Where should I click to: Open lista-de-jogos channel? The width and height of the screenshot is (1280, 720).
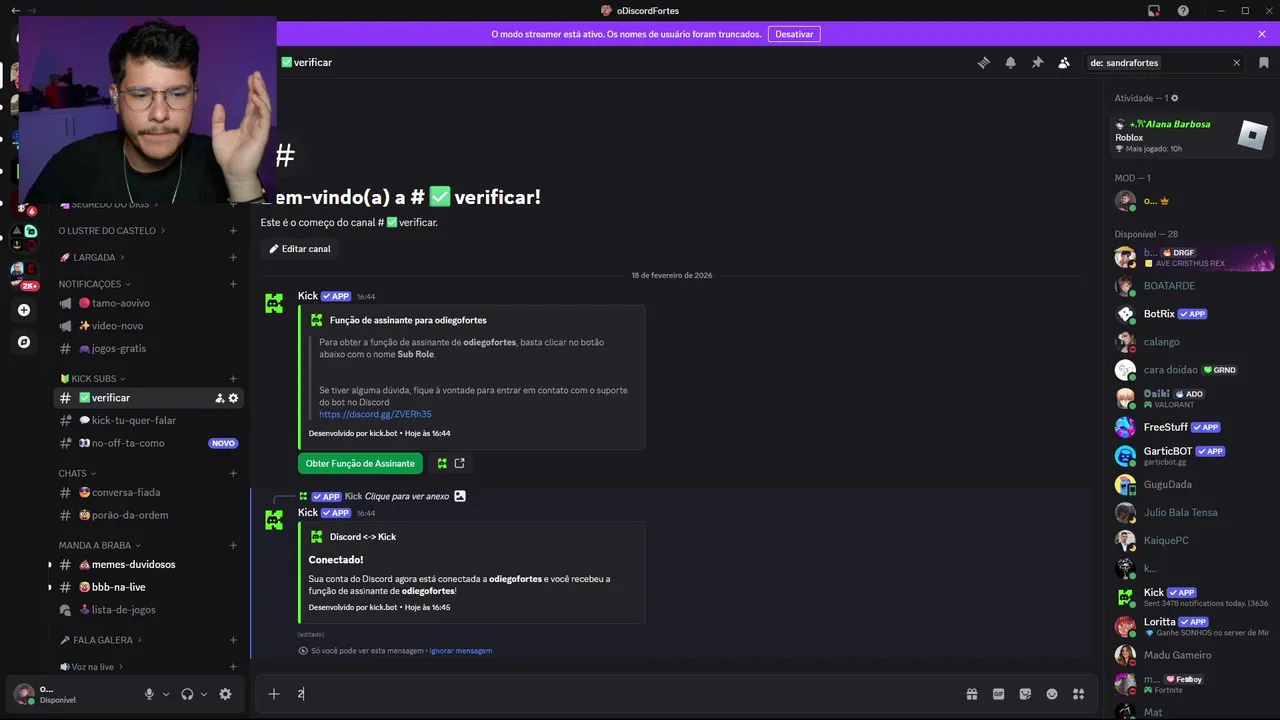click(148, 610)
